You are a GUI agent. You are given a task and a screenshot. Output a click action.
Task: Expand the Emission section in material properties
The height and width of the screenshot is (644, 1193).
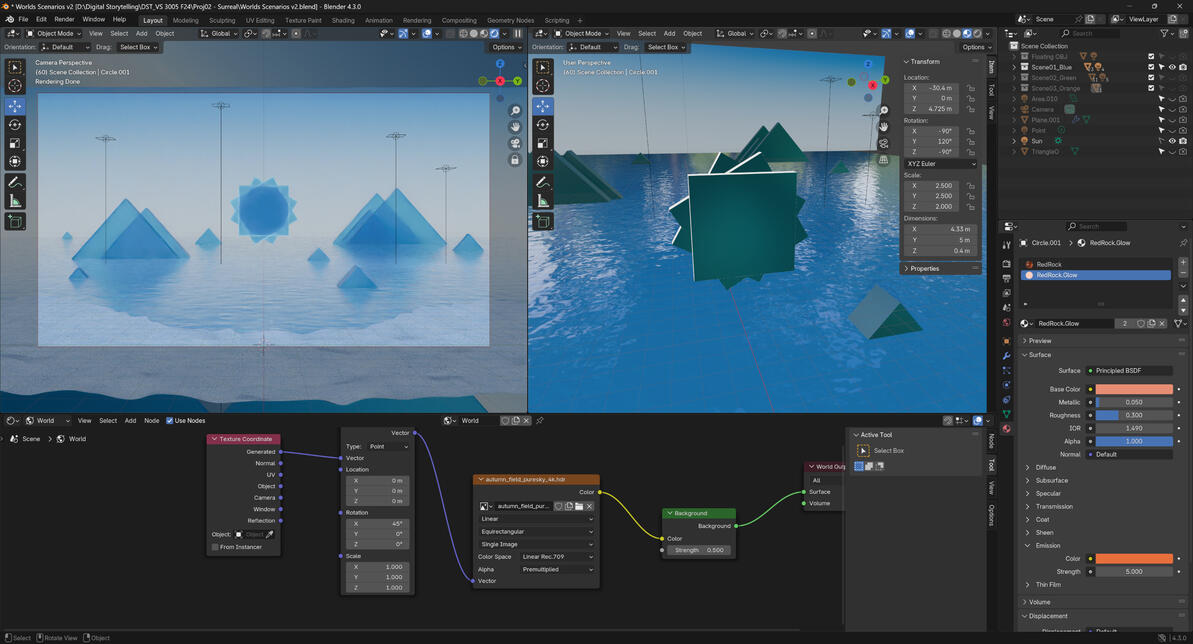click(1050, 545)
